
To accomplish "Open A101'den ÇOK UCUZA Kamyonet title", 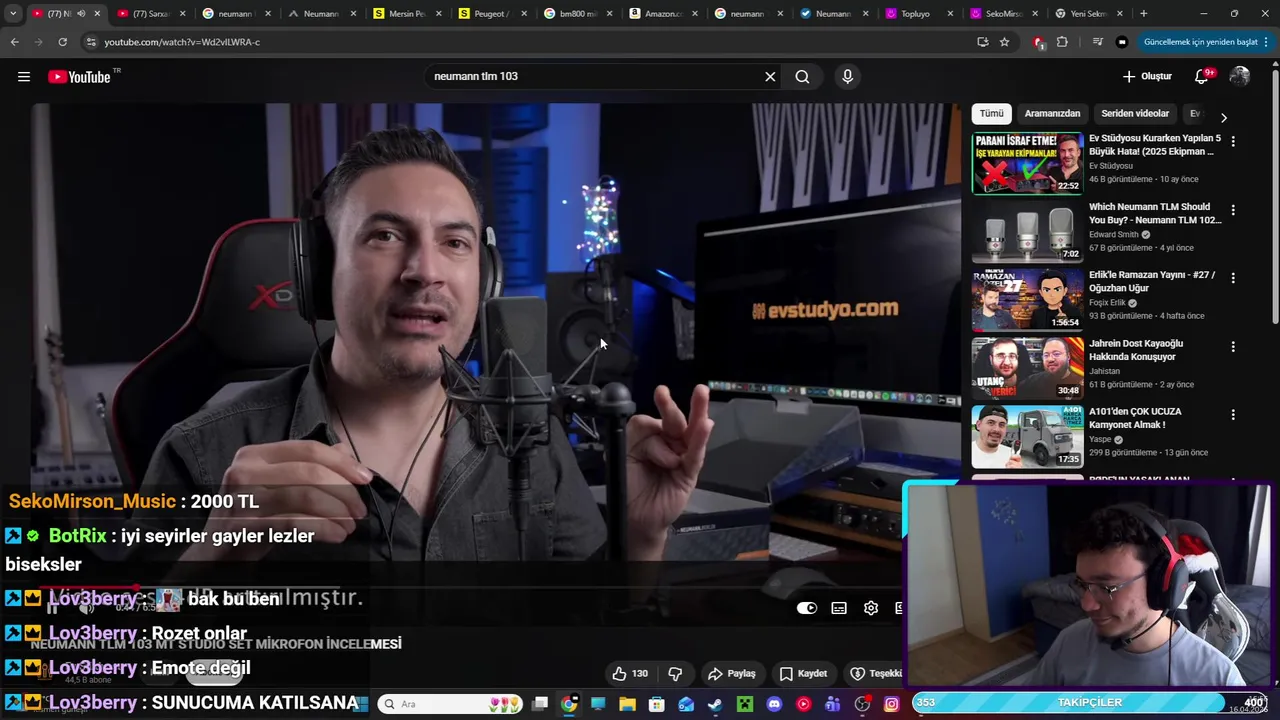I will coord(1135,418).
